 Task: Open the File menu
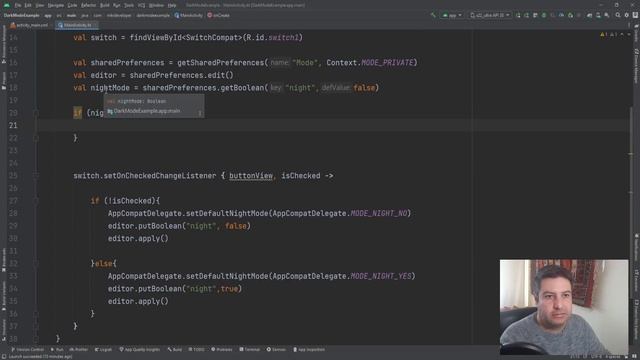tap(18, 5)
